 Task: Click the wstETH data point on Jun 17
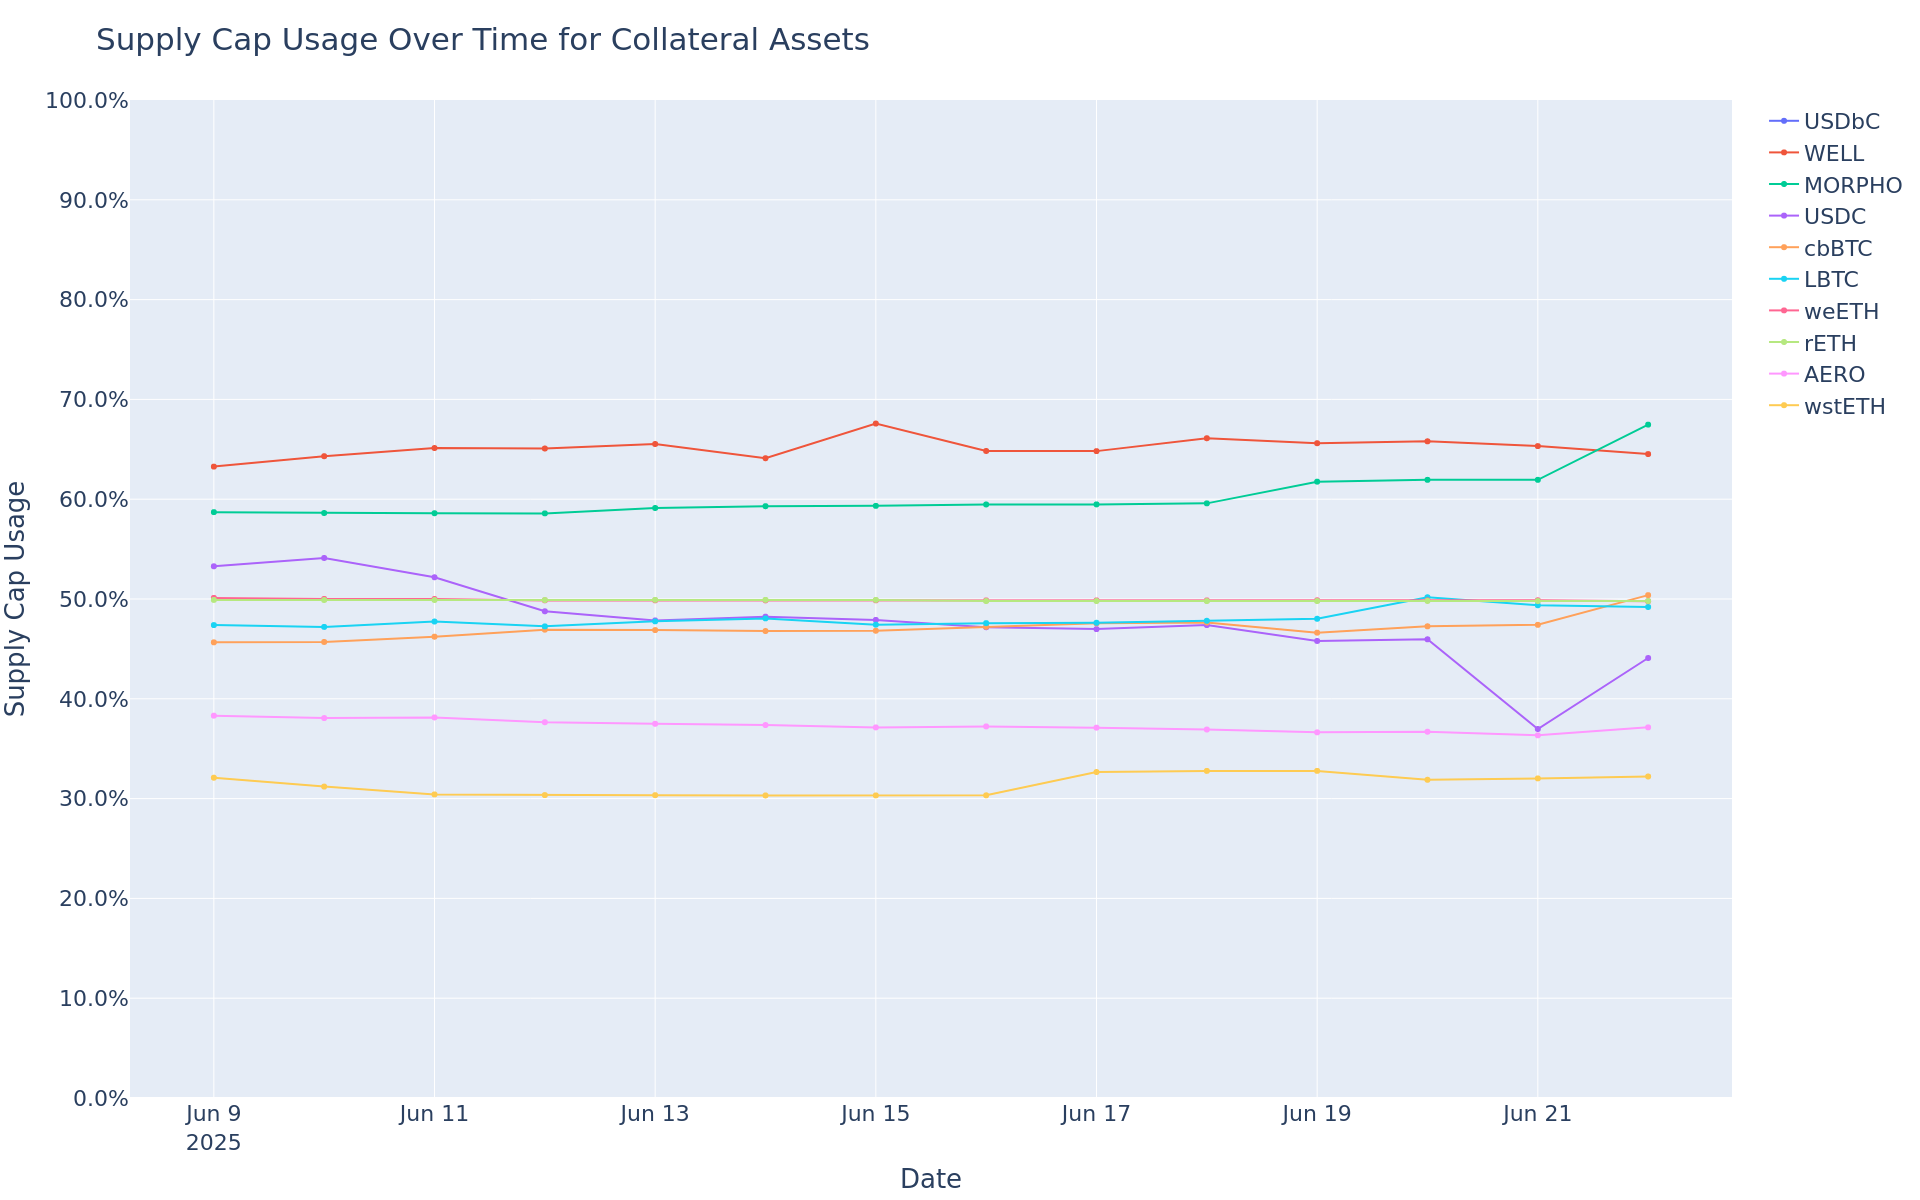1097,772
